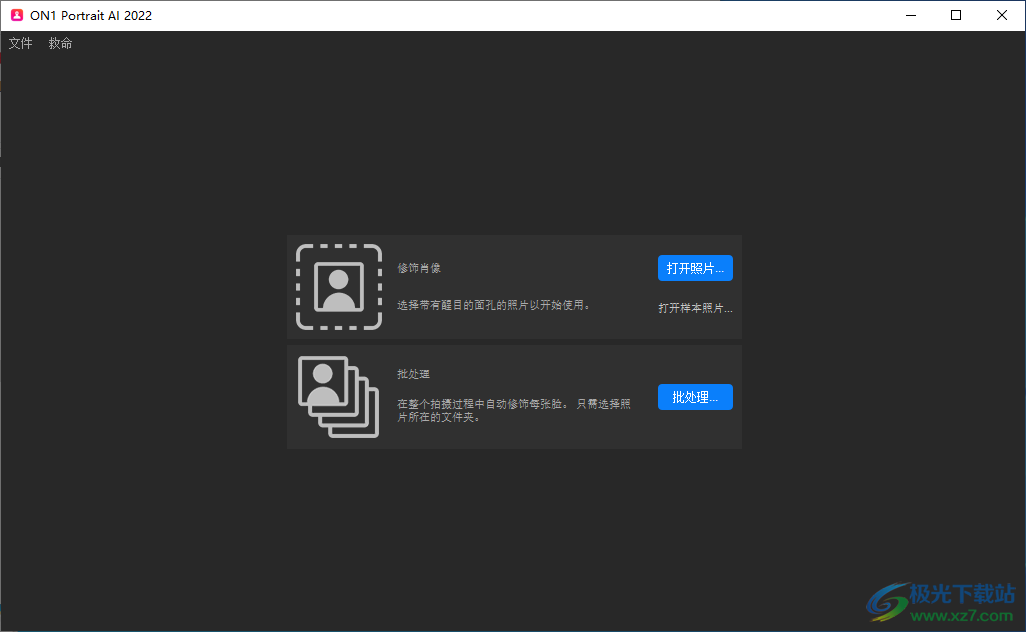This screenshot has width=1026, height=632.
Task: Click the ON1 Portrait AI app icon
Action: (x=17, y=15)
